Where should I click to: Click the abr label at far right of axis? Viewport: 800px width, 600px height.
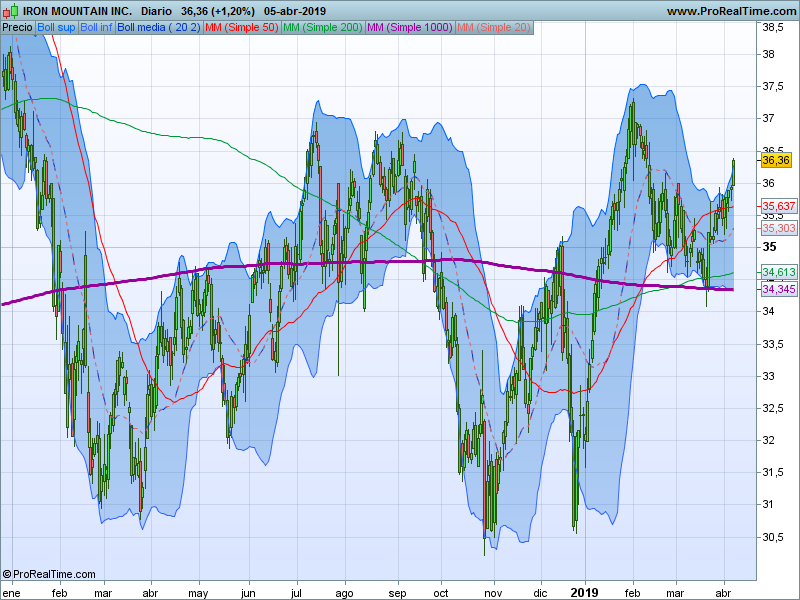click(723, 593)
